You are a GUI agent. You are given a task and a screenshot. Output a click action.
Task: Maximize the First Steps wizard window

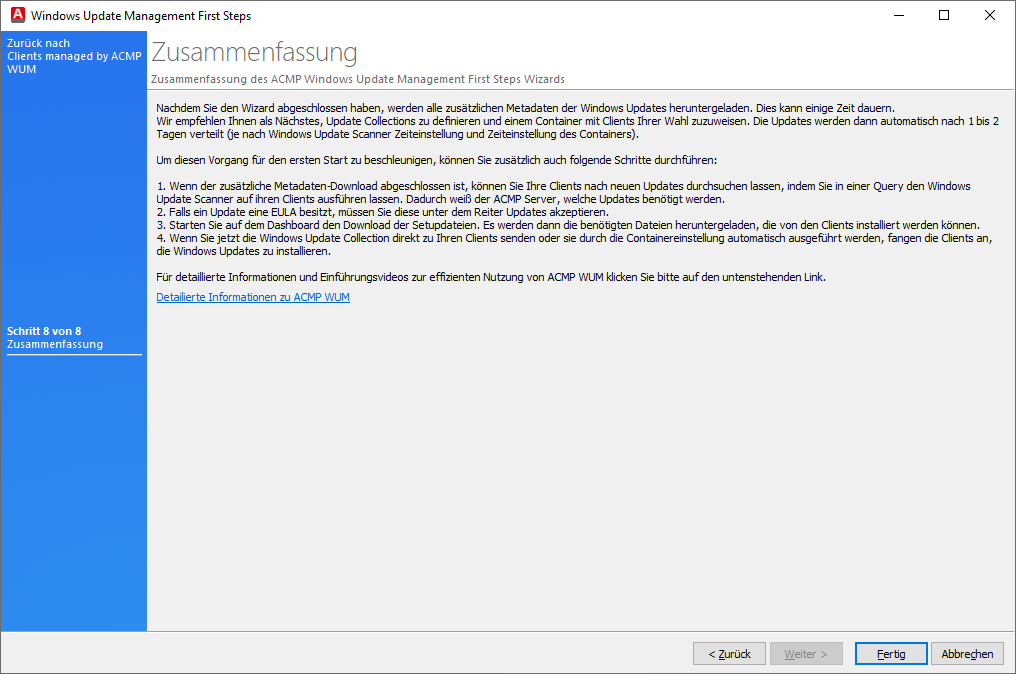click(x=943, y=16)
